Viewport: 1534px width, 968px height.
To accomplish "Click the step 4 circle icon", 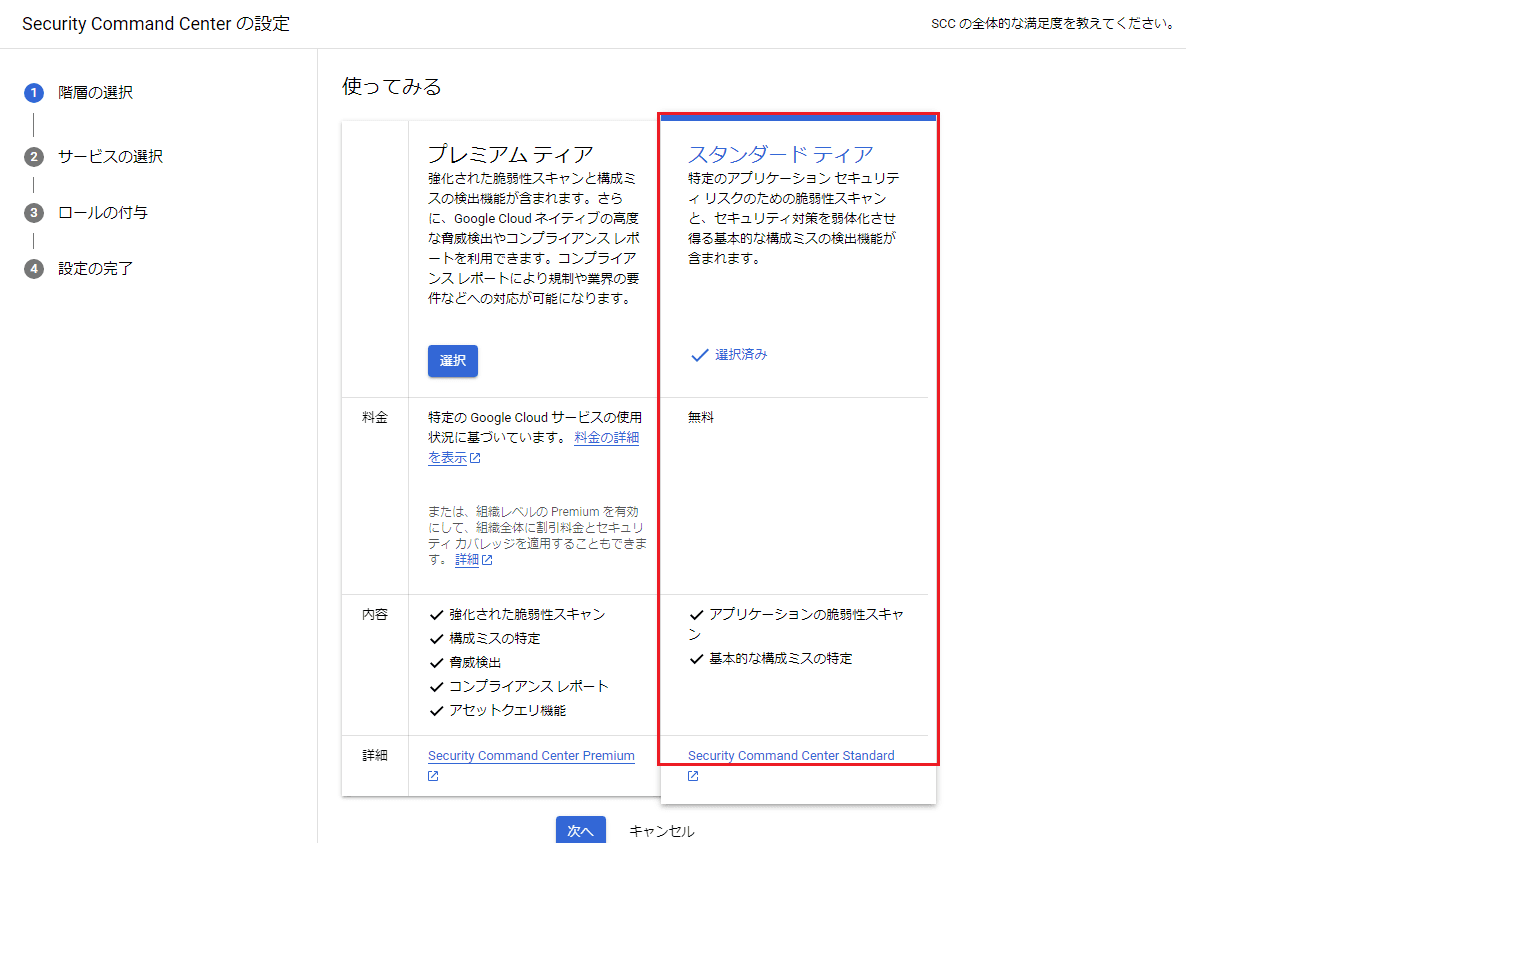I will [34, 269].
